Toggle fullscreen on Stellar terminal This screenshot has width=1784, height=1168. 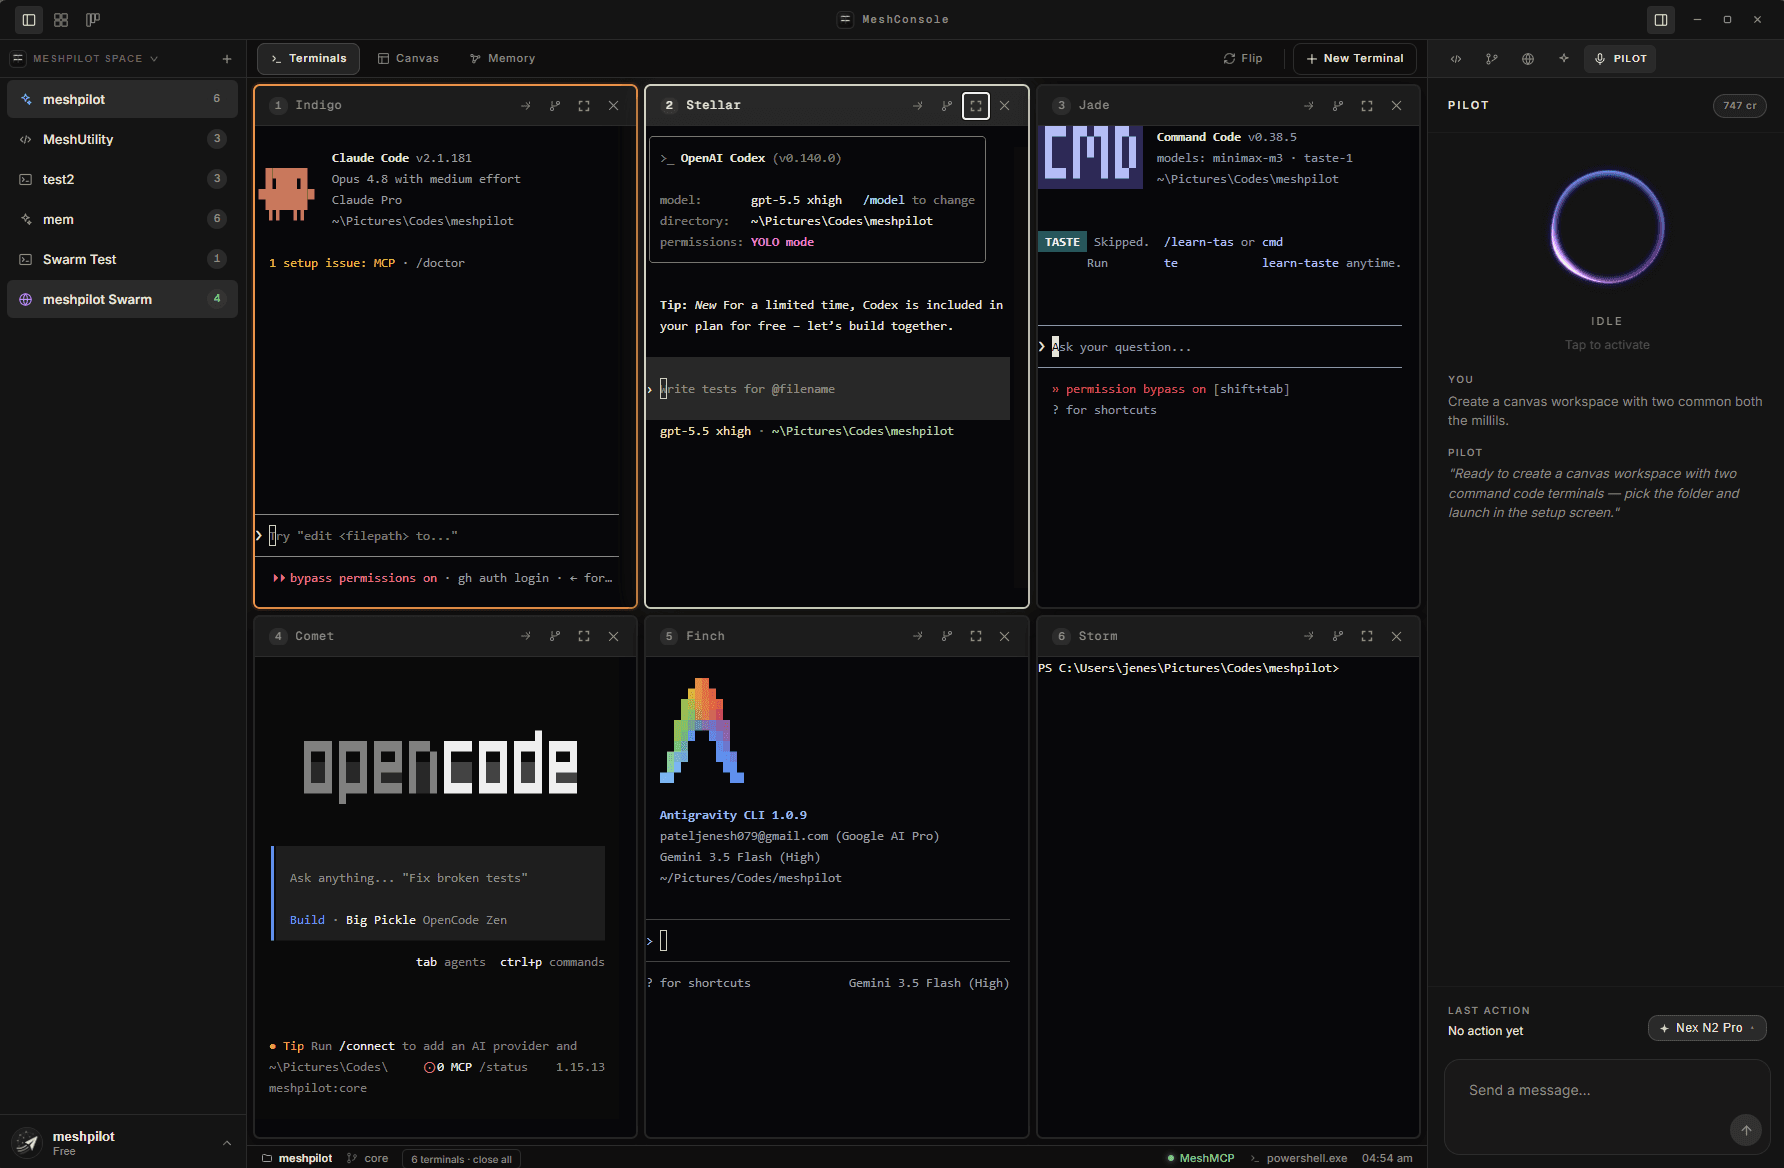[976, 106]
